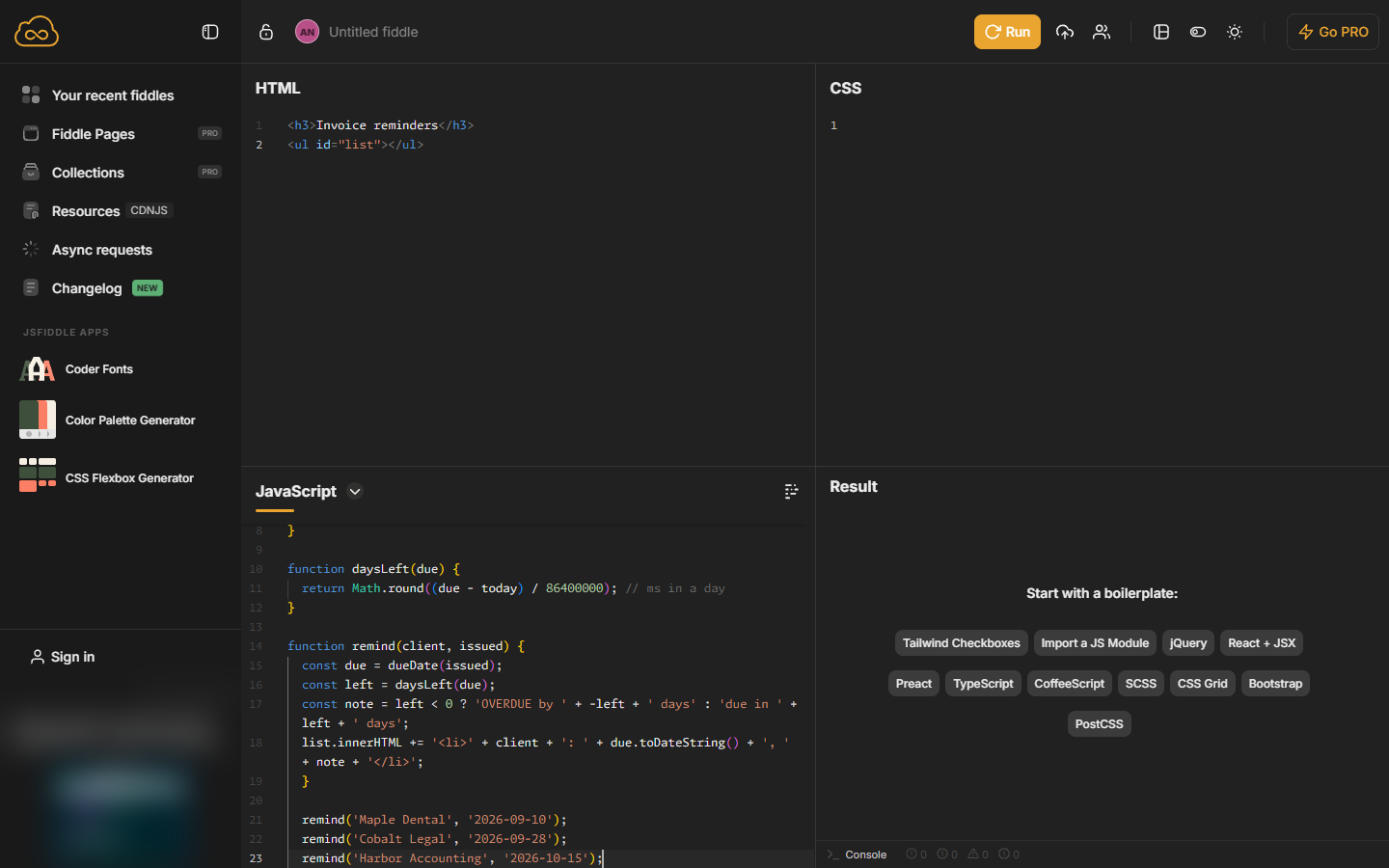Click the JSFiddle cloud logo
The width and height of the screenshot is (1389, 868).
pos(37,32)
